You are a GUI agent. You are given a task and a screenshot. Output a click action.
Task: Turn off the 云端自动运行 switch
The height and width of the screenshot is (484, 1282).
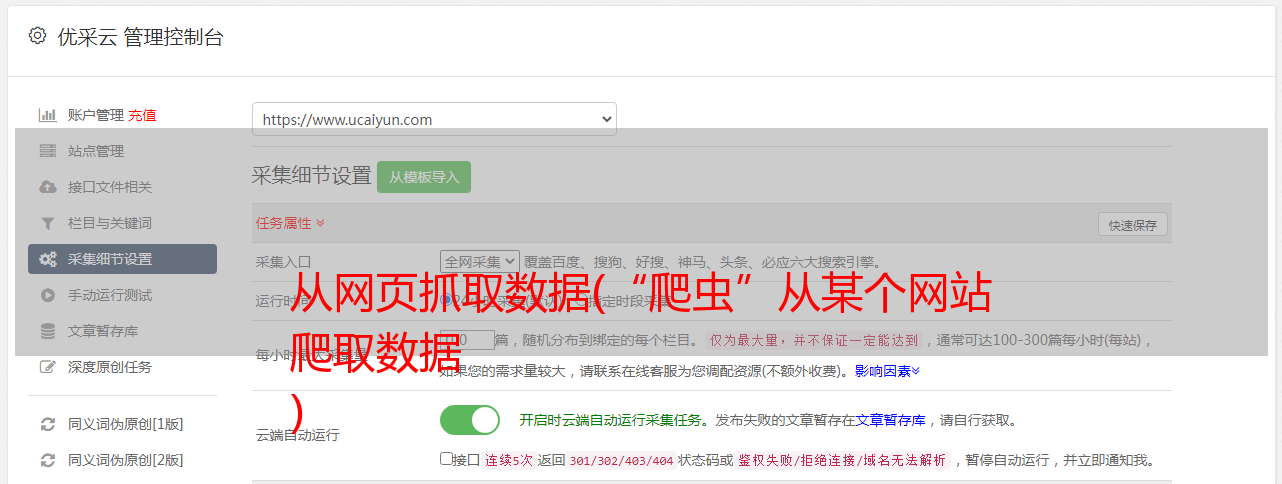[470, 420]
